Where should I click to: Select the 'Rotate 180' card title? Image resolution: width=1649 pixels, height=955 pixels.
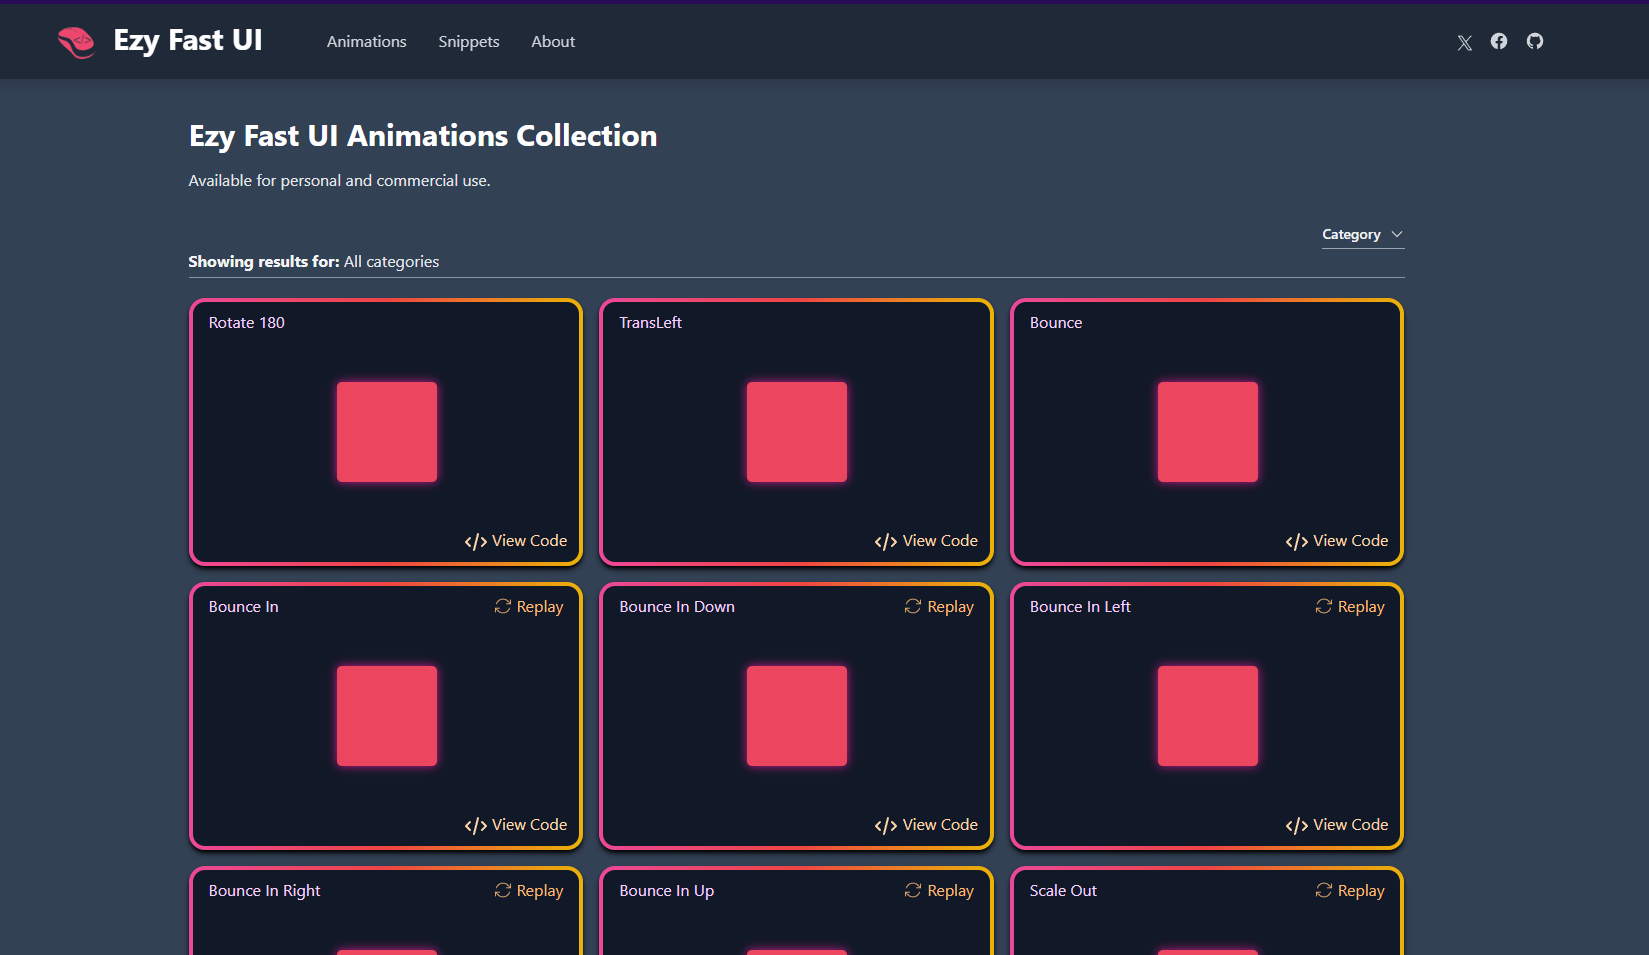(x=247, y=323)
